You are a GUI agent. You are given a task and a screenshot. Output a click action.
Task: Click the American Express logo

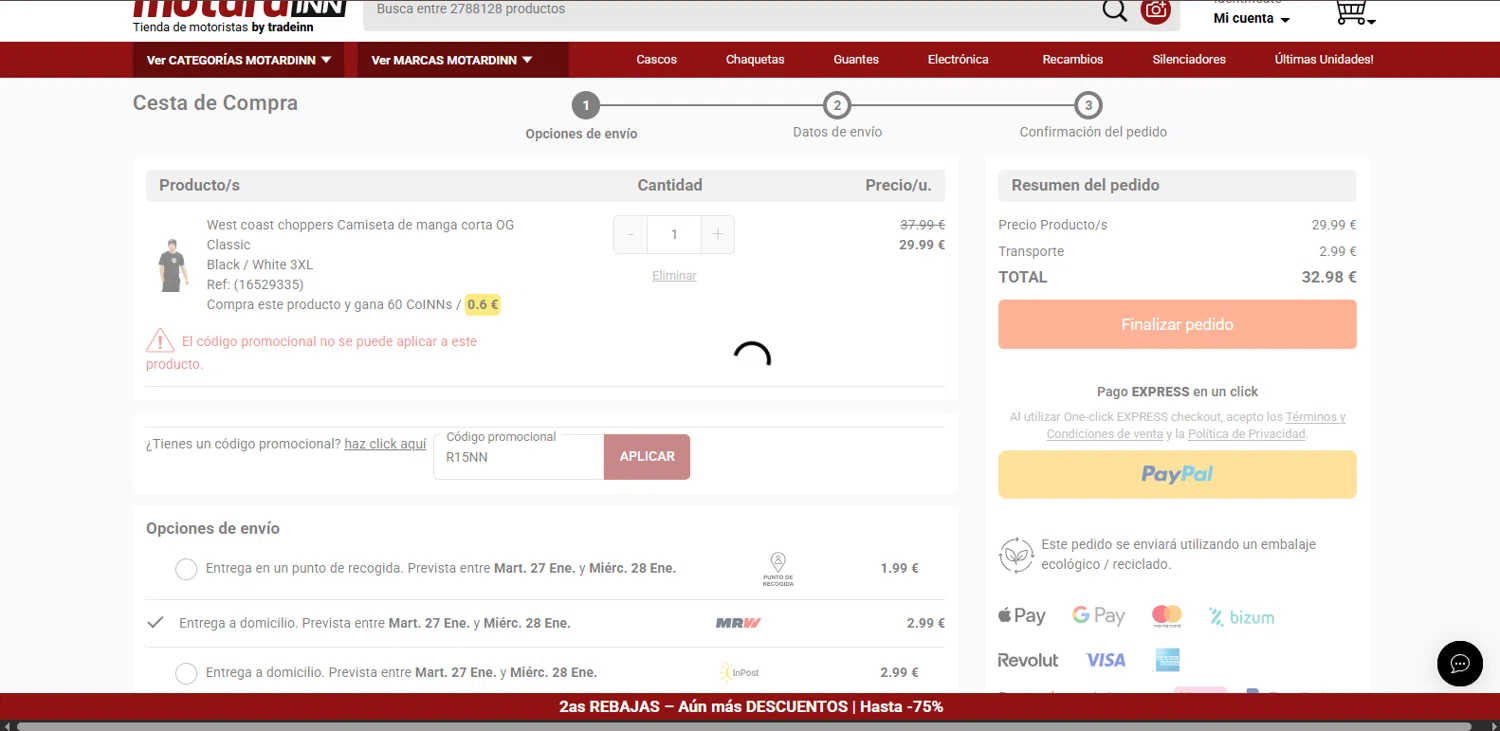click(x=1166, y=660)
